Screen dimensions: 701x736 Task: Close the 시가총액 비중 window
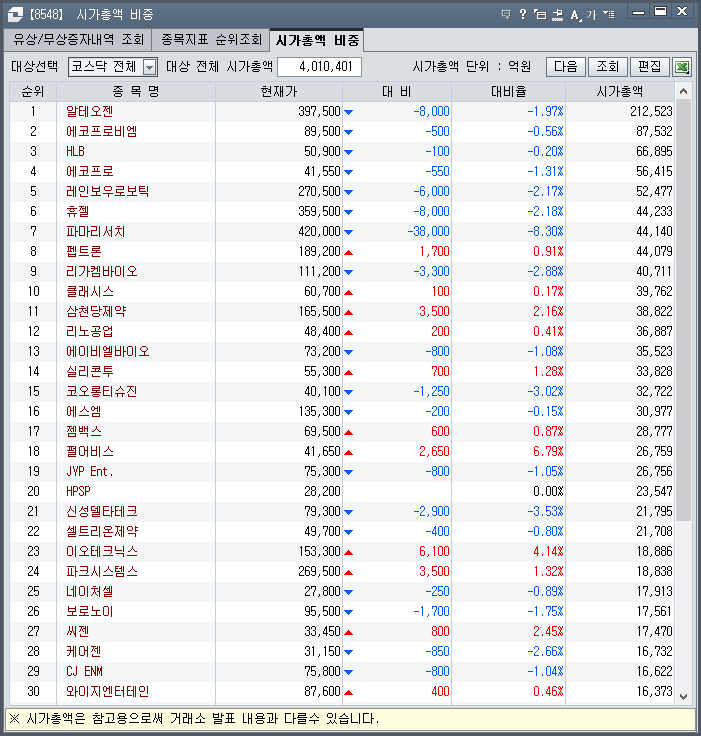coord(682,12)
